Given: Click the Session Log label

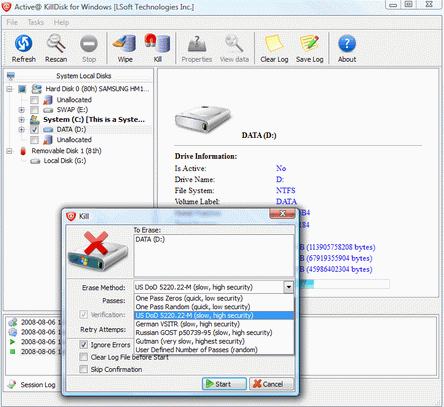Looking at the screenshot, I should [x=38, y=385].
